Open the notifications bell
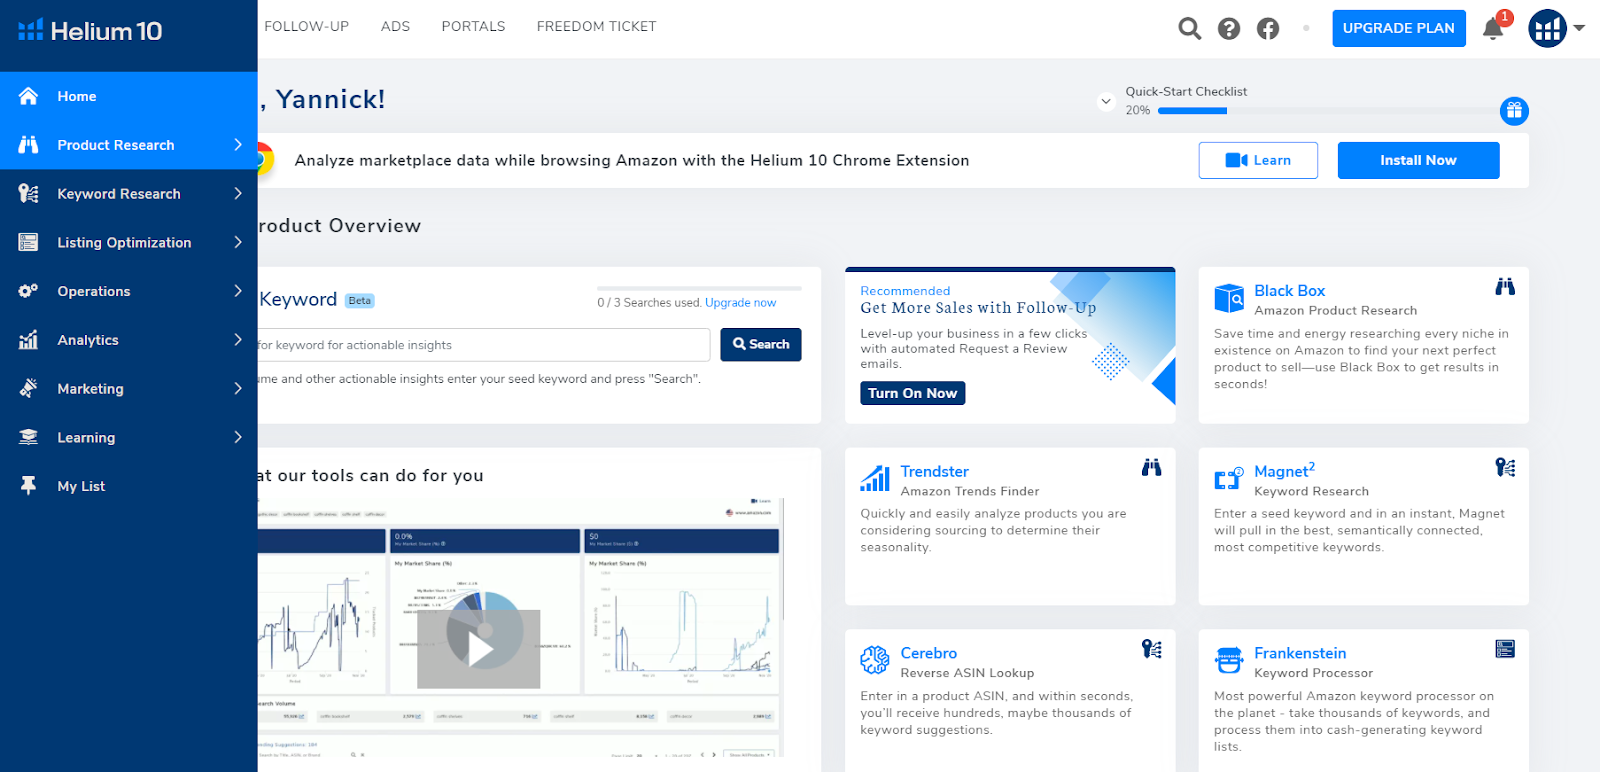 pos(1493,28)
